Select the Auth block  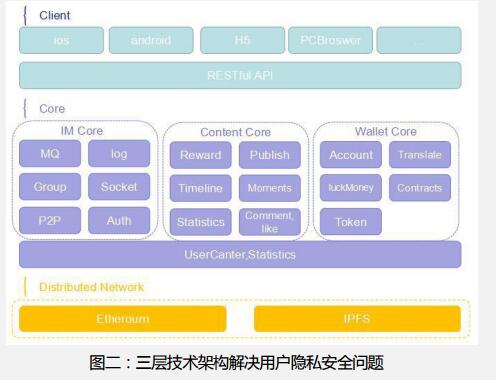pyautogui.click(x=119, y=220)
